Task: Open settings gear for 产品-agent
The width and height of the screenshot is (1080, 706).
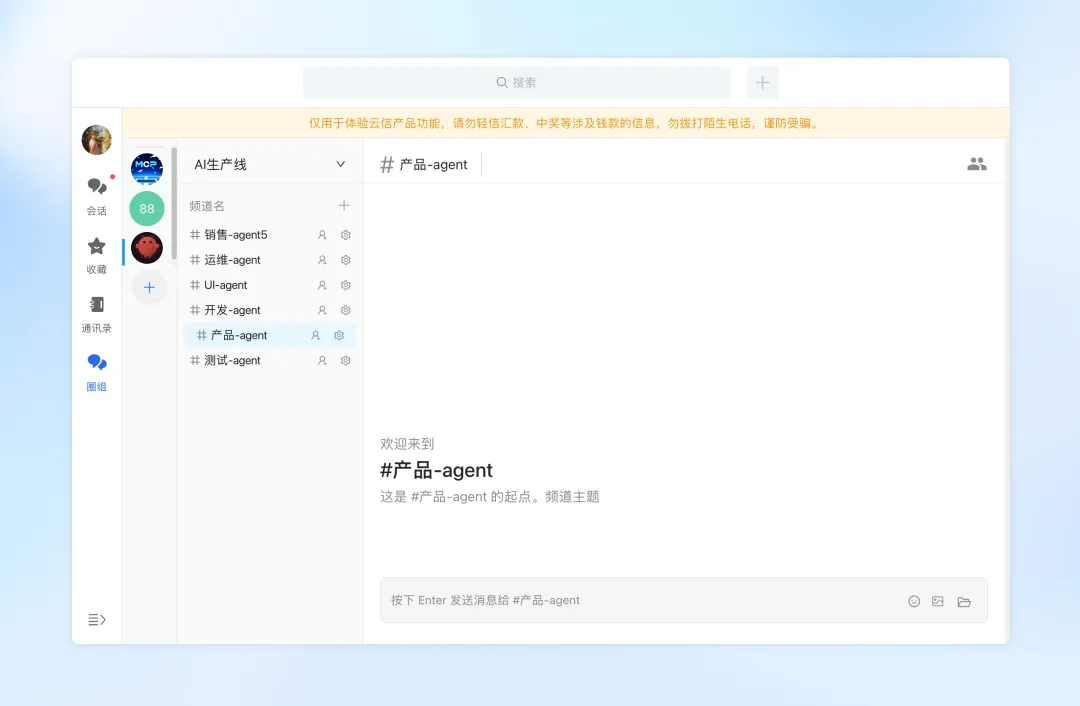Action: [x=339, y=335]
